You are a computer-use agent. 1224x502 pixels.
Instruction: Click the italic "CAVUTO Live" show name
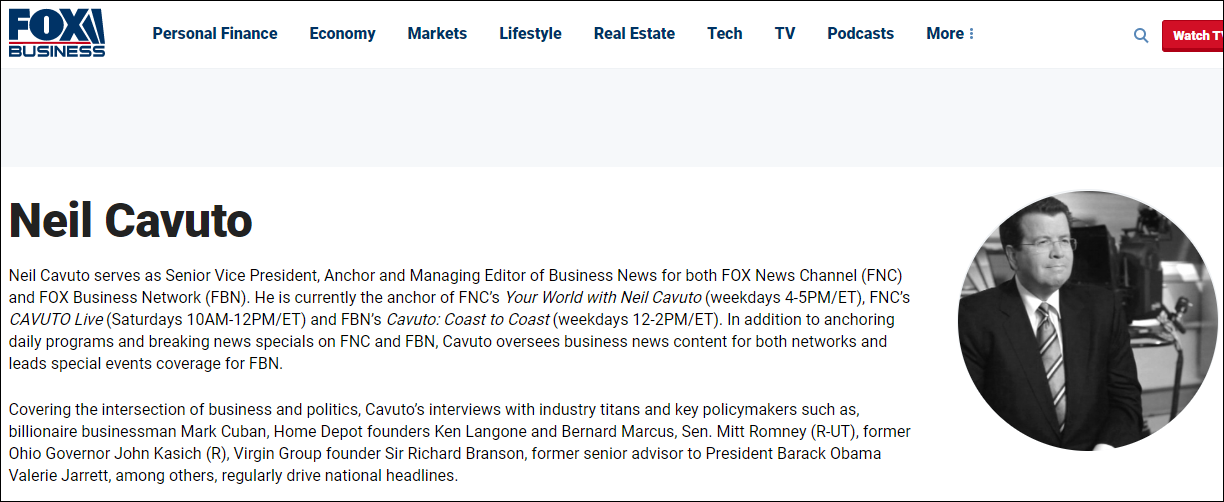click(x=55, y=320)
